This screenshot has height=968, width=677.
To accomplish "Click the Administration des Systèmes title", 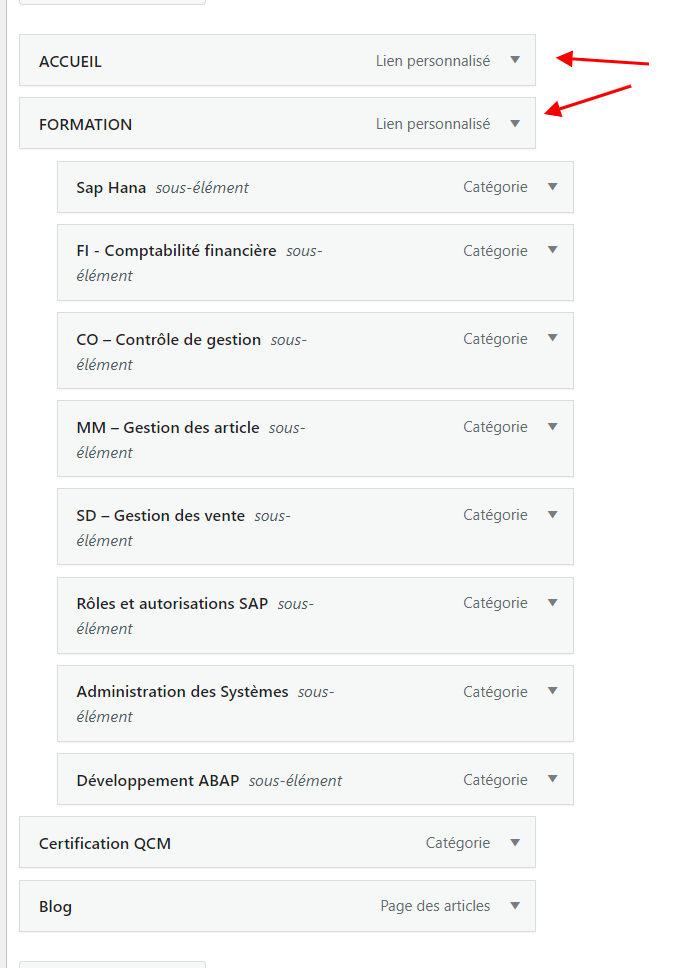I will [182, 692].
